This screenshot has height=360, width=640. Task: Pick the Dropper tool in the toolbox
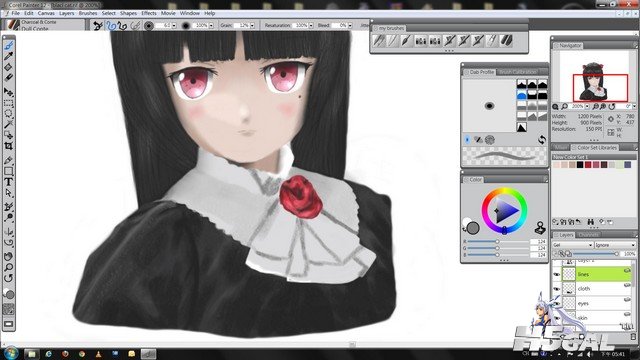point(9,56)
